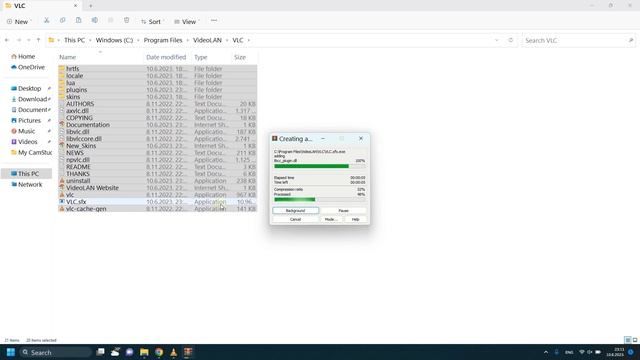Screen dimensions: 640x360
Task: Click the file progress bar in dialog
Action: coord(320,166)
